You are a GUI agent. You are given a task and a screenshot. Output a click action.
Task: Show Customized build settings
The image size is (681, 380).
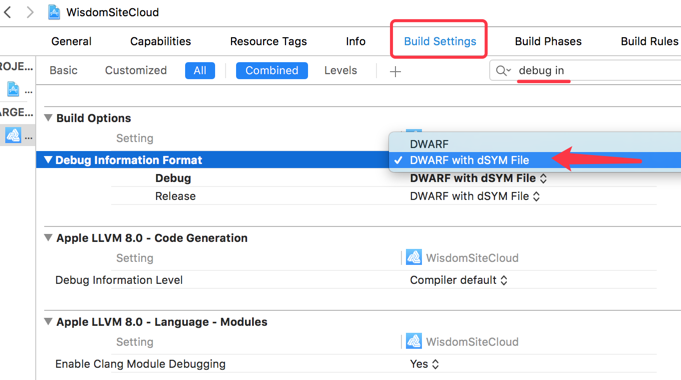[x=136, y=70]
